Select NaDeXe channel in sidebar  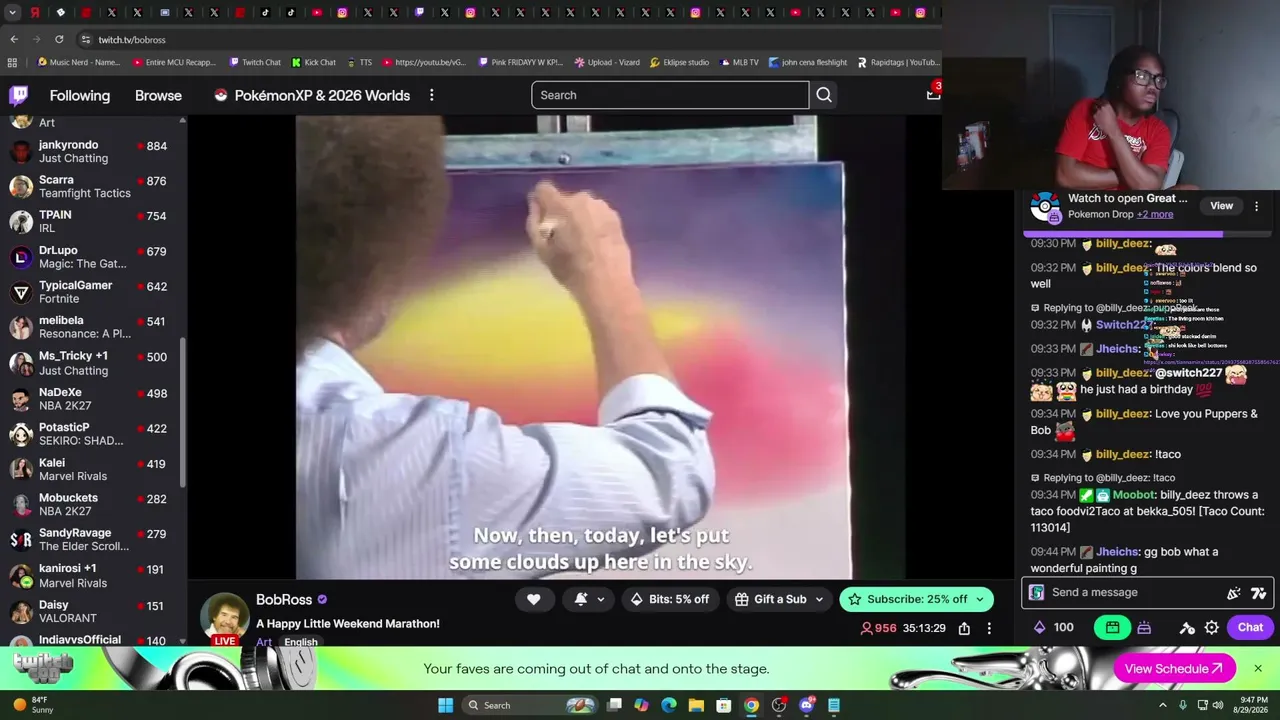pos(93,399)
